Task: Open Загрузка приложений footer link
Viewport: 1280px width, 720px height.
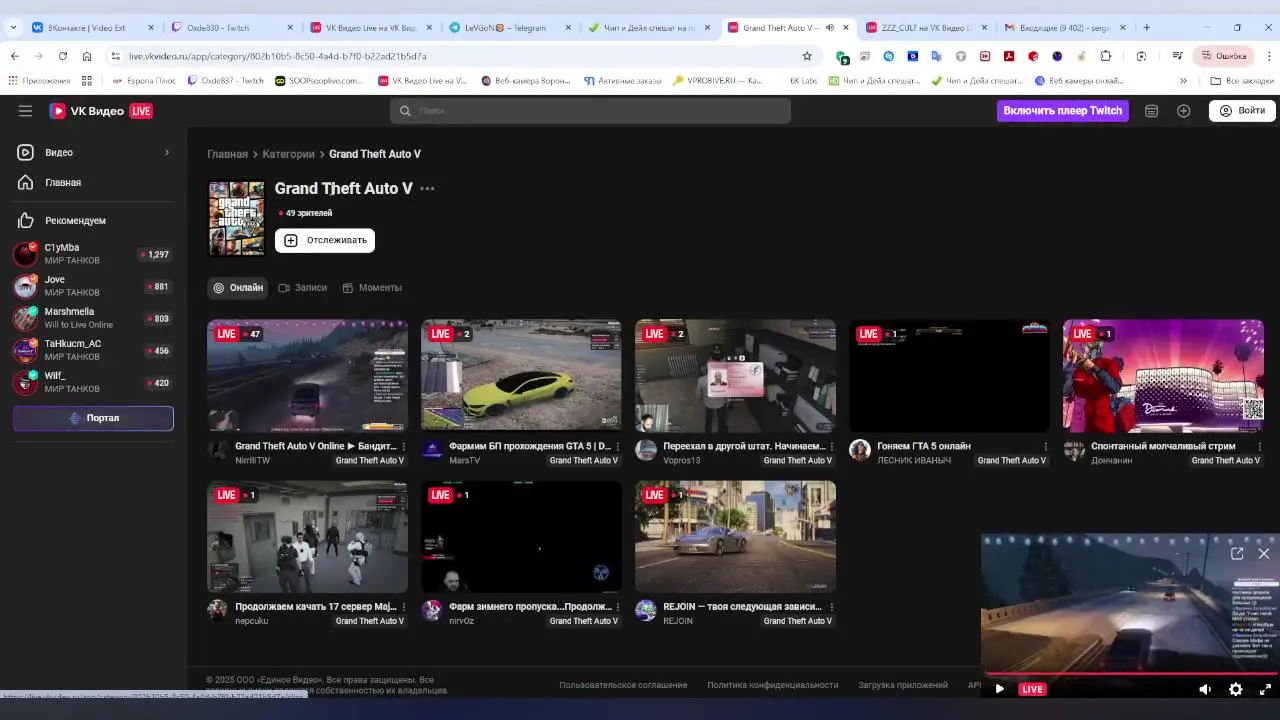Action: tap(903, 685)
